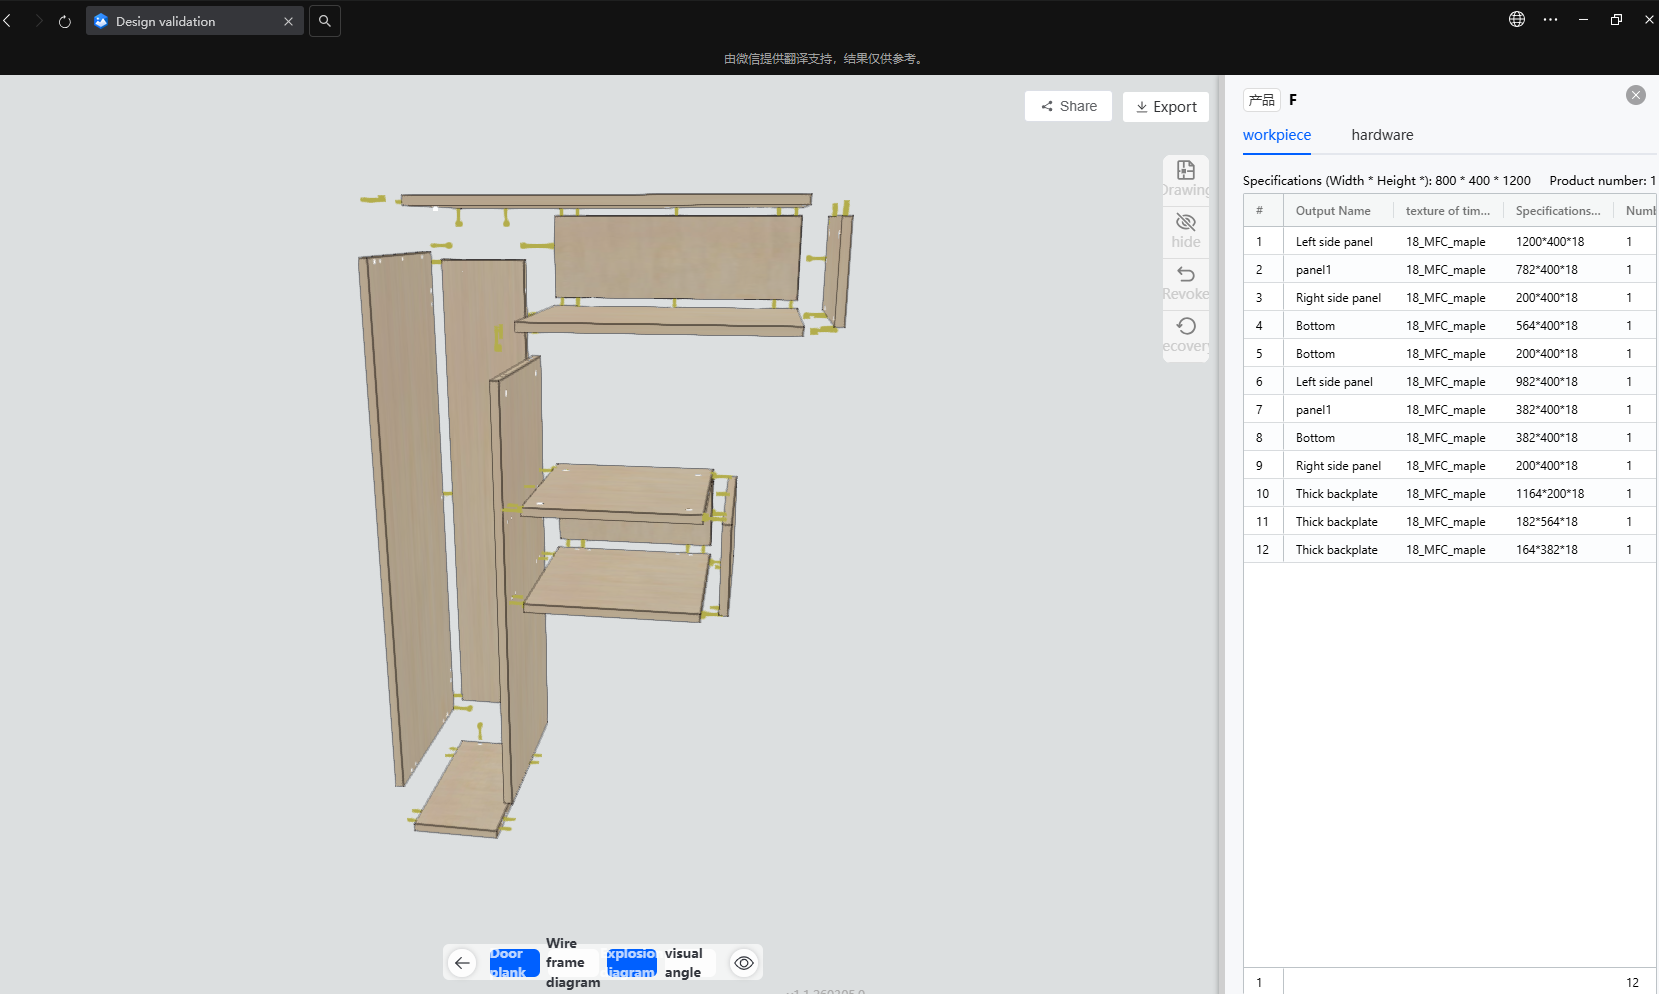Image resolution: width=1659 pixels, height=994 pixels.
Task: Toggle the Wire frame diagram view
Action: point(573,963)
